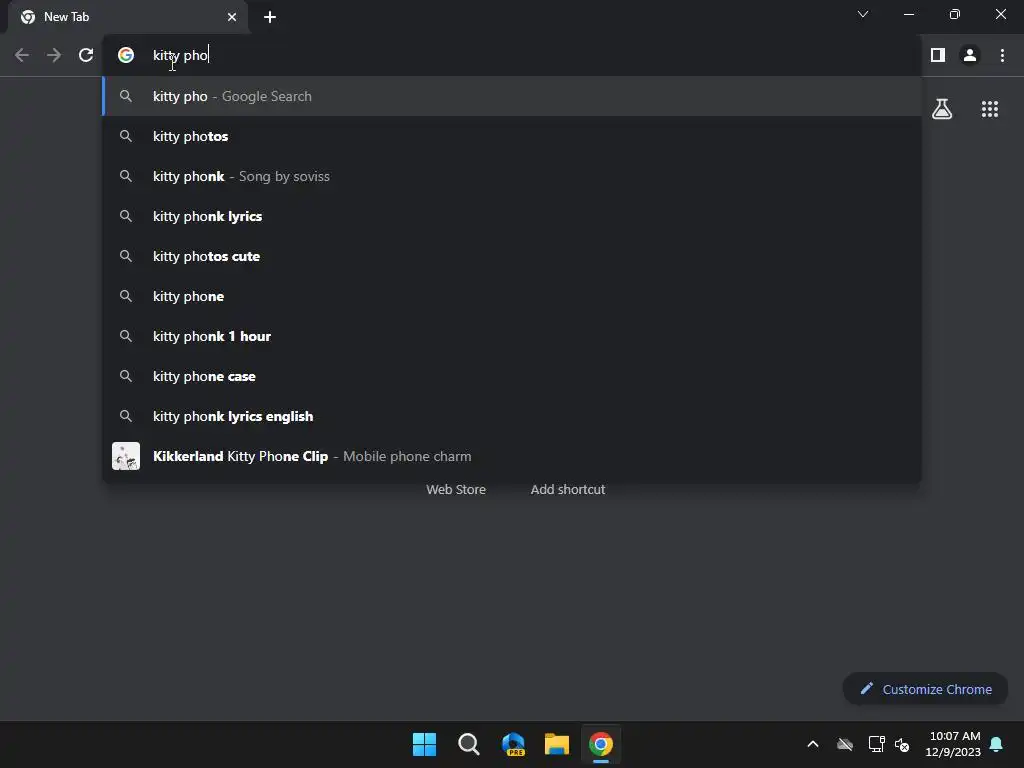Open Chrome three-dot menu
The height and width of the screenshot is (768, 1024).
pyautogui.click(x=1002, y=56)
